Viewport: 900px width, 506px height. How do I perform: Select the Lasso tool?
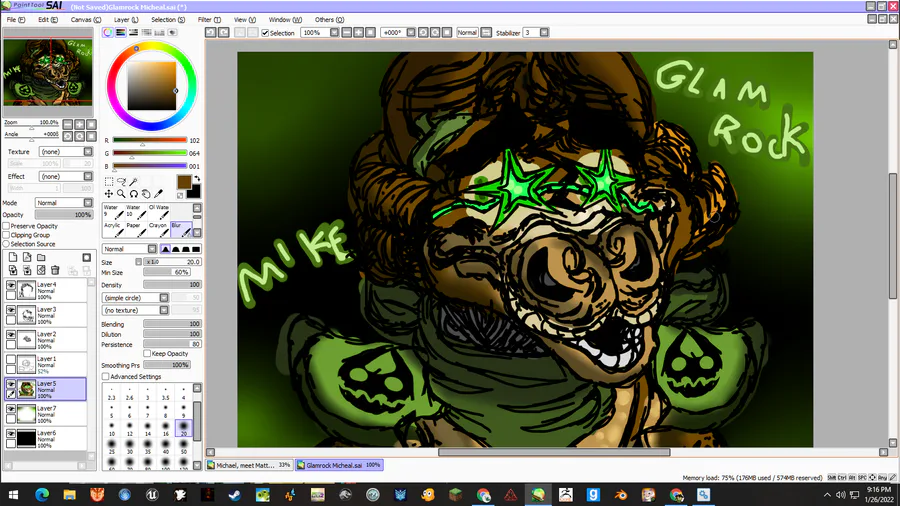click(x=121, y=182)
